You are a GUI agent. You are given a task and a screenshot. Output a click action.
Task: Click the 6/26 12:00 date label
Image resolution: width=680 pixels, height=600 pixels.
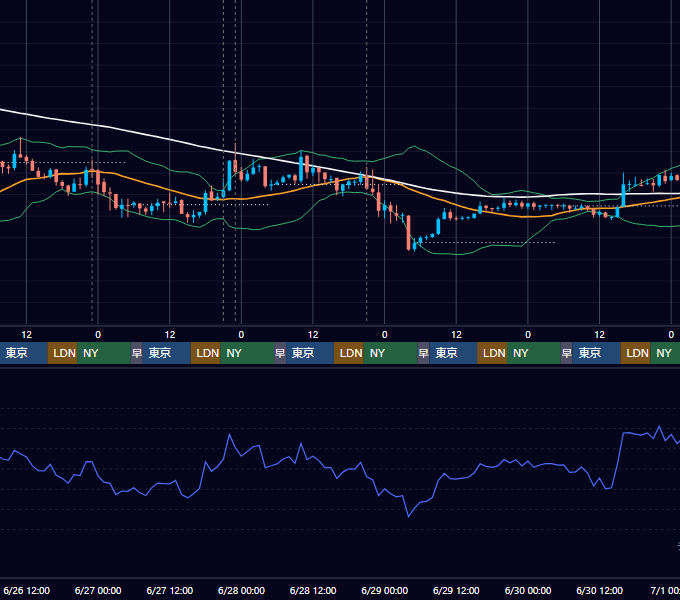26,590
